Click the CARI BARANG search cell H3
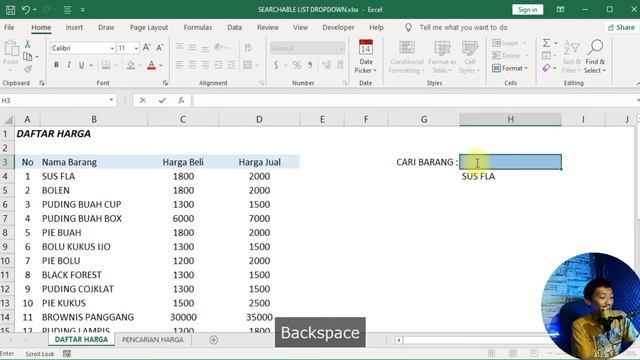Viewport: 640px width, 360px height. click(510, 162)
